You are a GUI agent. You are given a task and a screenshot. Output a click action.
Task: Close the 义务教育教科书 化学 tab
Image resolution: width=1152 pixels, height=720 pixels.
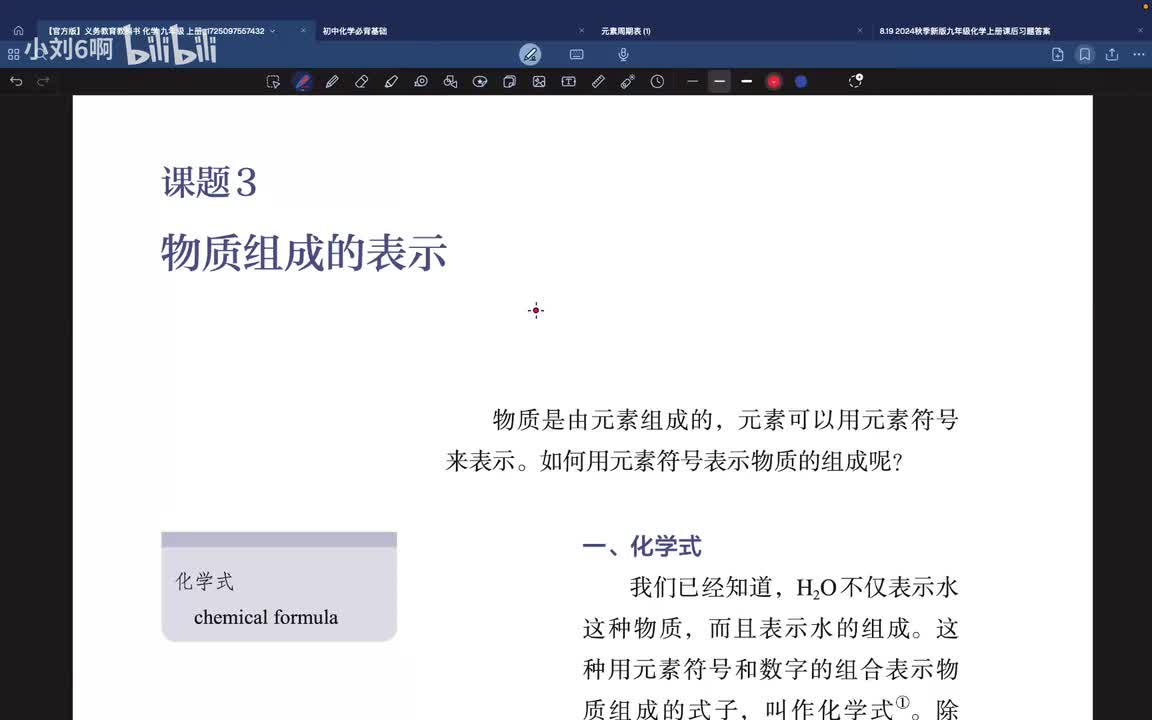tap(303, 31)
